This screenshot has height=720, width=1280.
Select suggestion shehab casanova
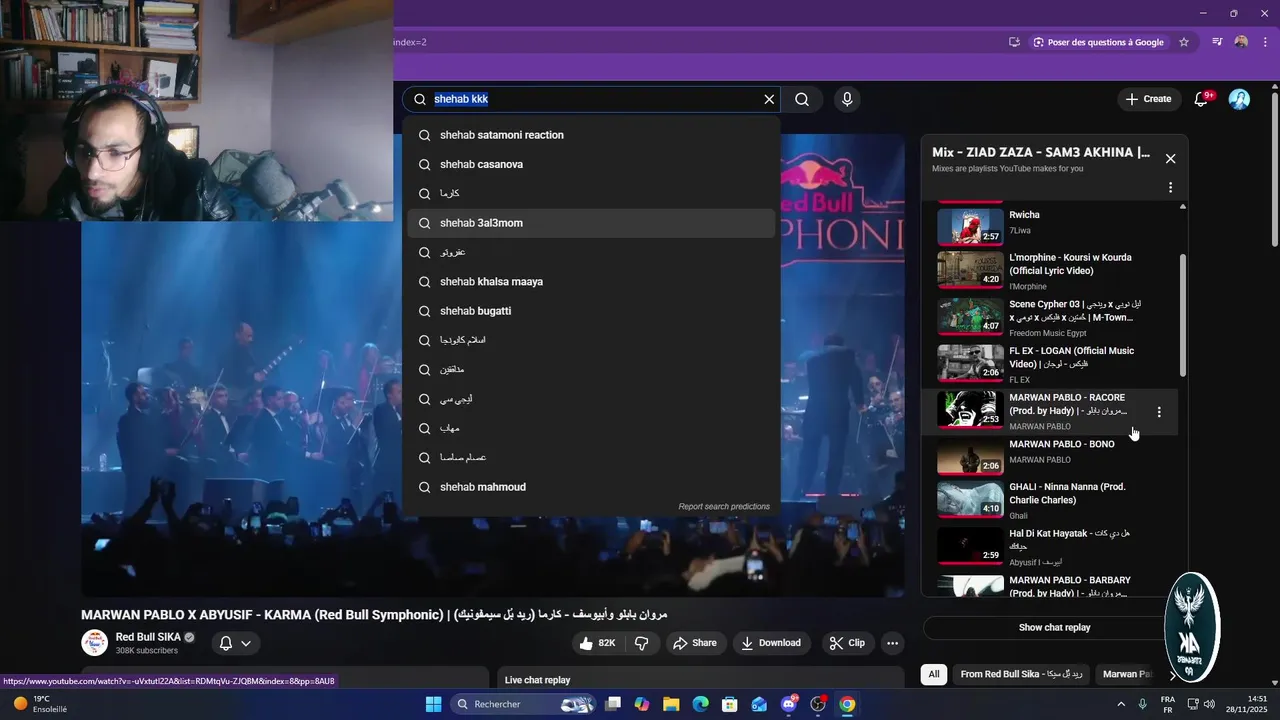[x=591, y=164]
